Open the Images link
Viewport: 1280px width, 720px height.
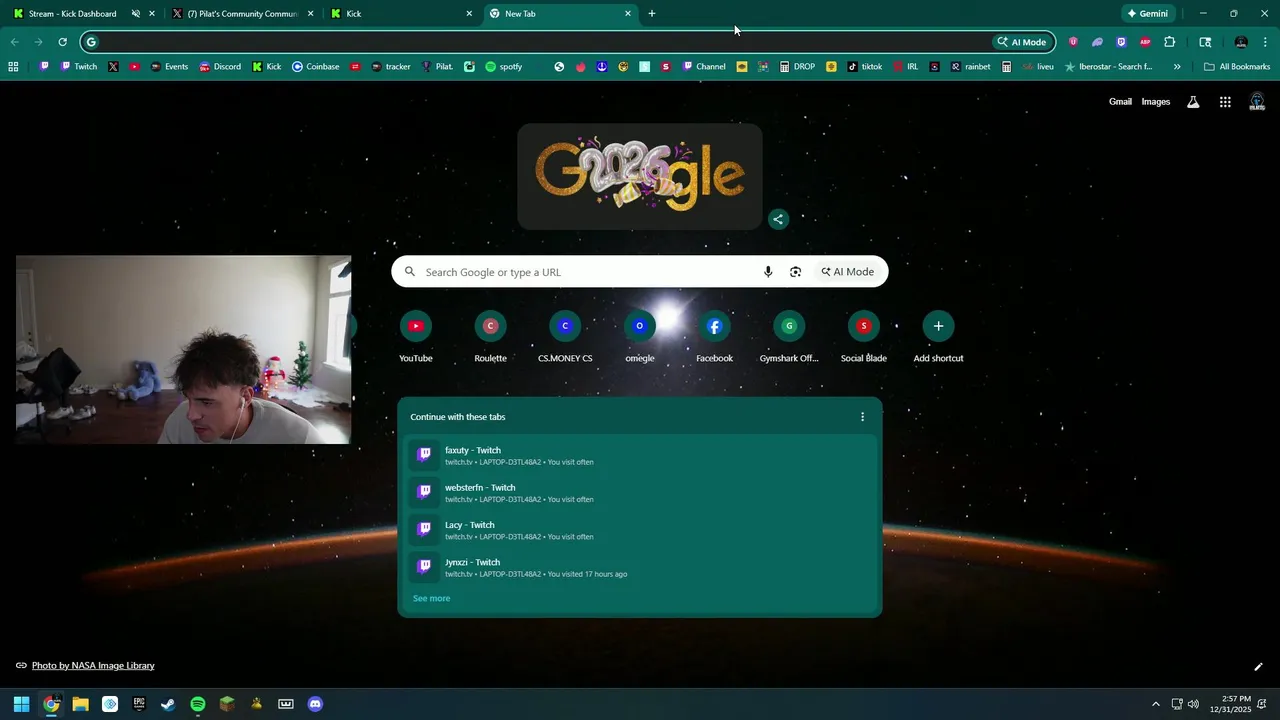tap(1156, 102)
